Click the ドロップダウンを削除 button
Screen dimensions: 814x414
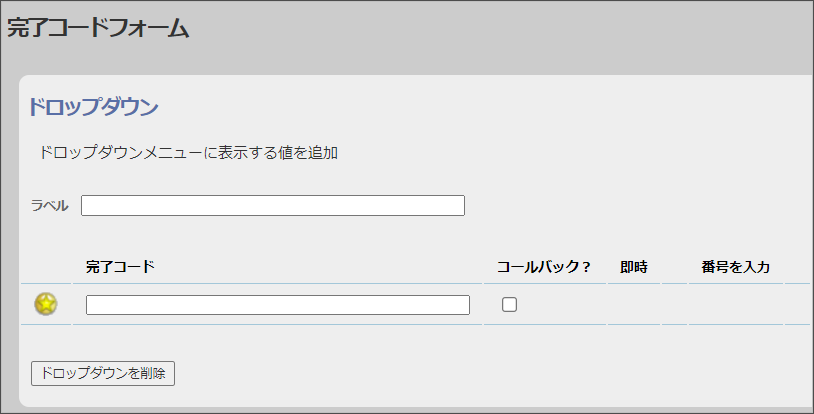click(103, 373)
